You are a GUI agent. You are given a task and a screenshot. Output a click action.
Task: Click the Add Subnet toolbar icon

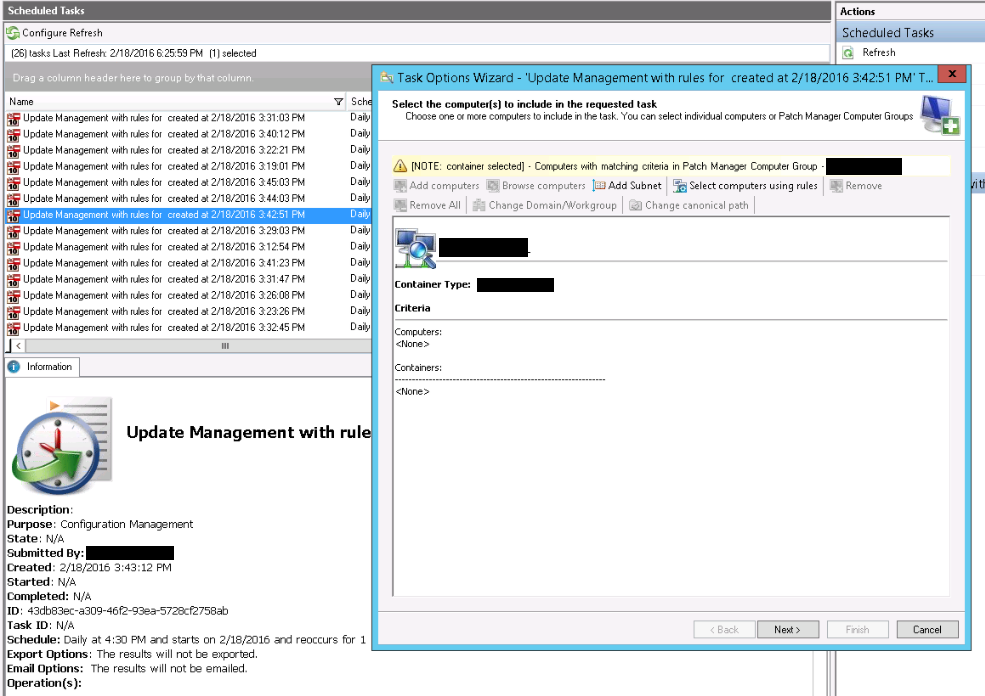[x=599, y=186]
